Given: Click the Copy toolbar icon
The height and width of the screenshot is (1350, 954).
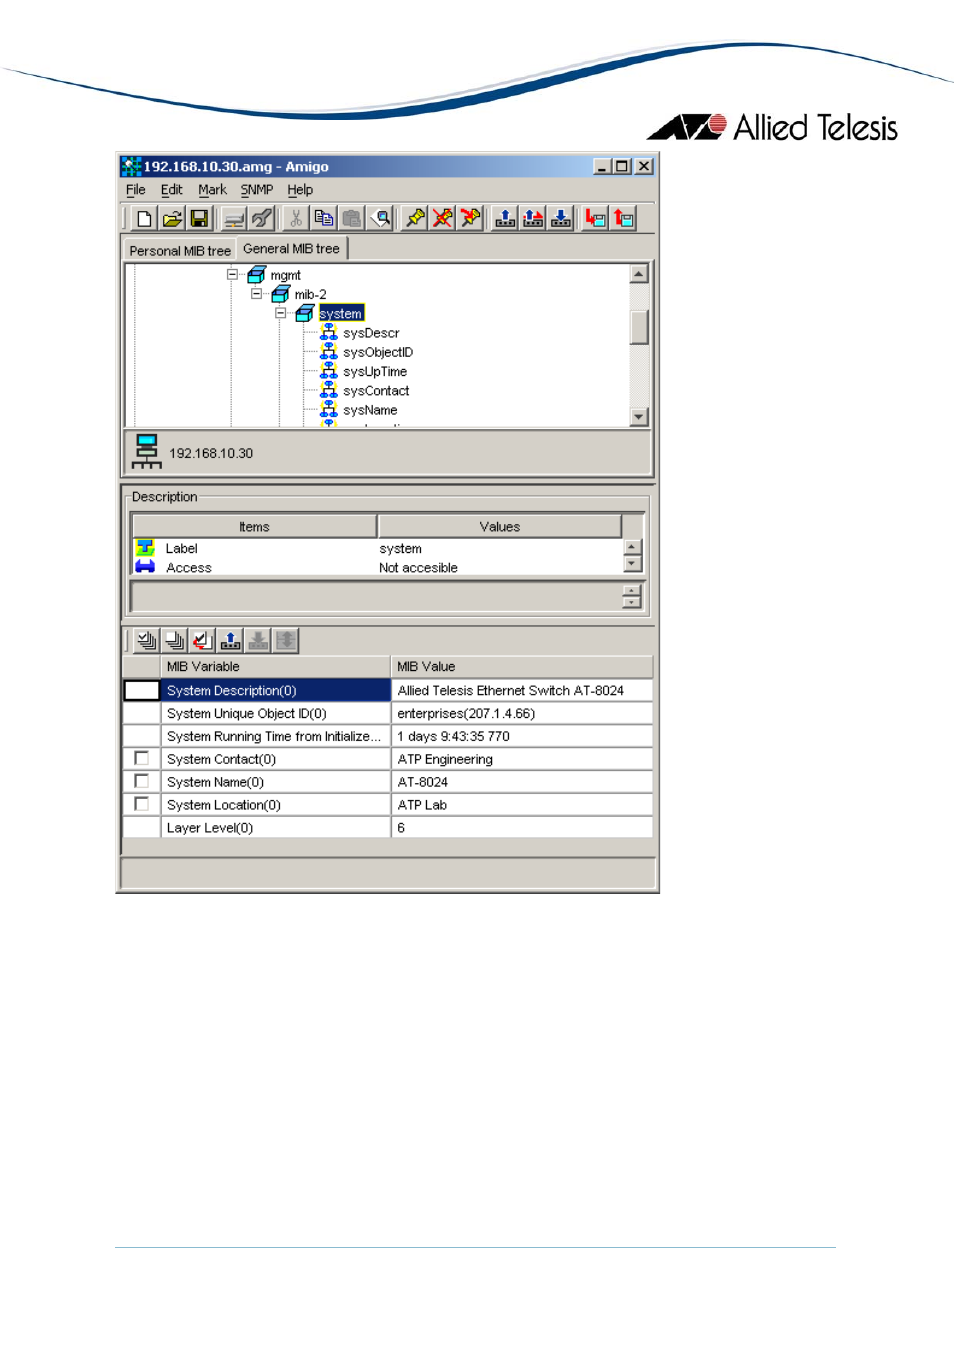Looking at the screenshot, I should tap(324, 218).
